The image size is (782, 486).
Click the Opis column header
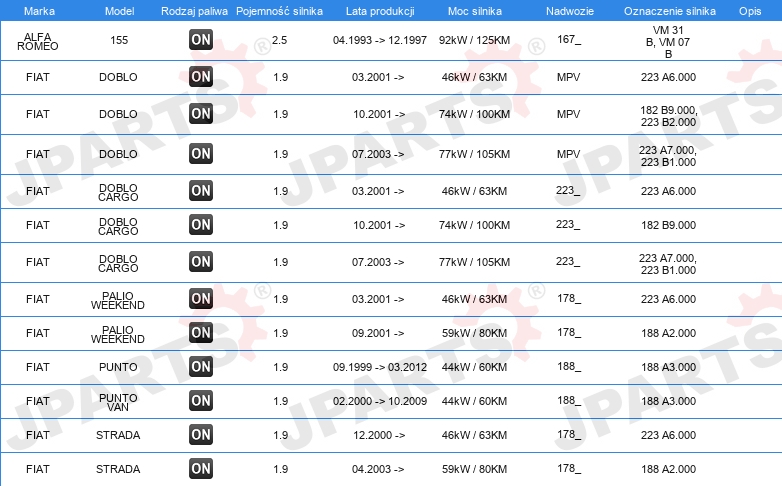[750, 11]
